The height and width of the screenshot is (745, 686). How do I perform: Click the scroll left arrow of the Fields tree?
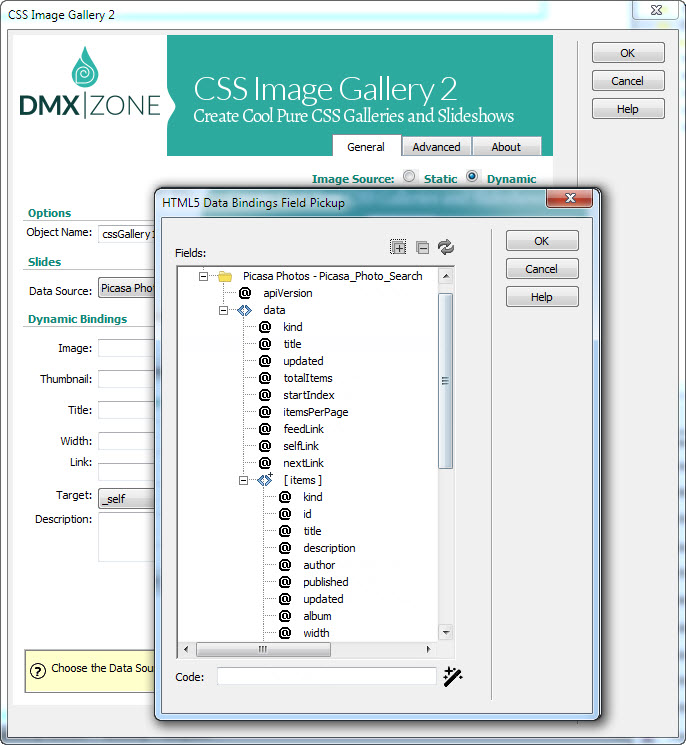[186, 649]
